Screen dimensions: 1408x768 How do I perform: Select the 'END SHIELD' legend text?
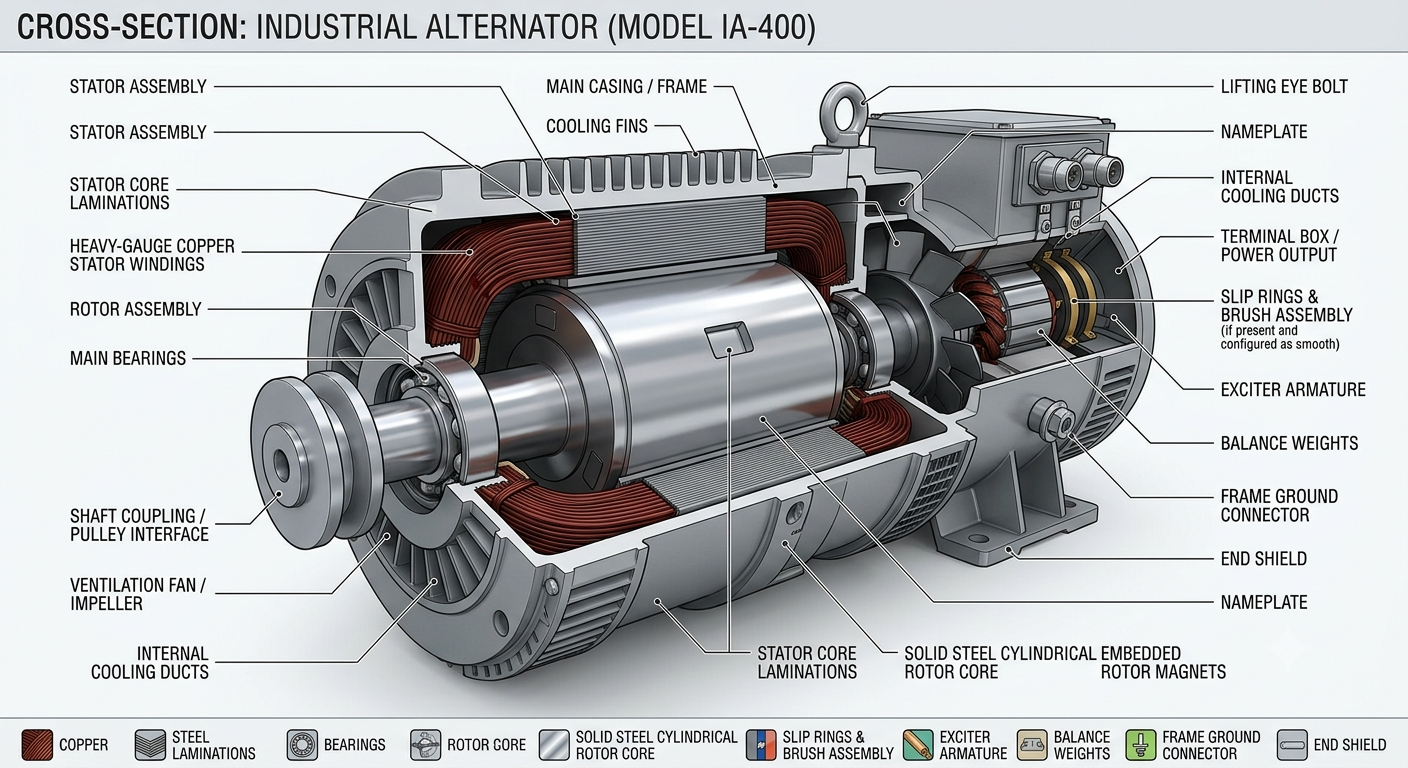click(x=1350, y=745)
